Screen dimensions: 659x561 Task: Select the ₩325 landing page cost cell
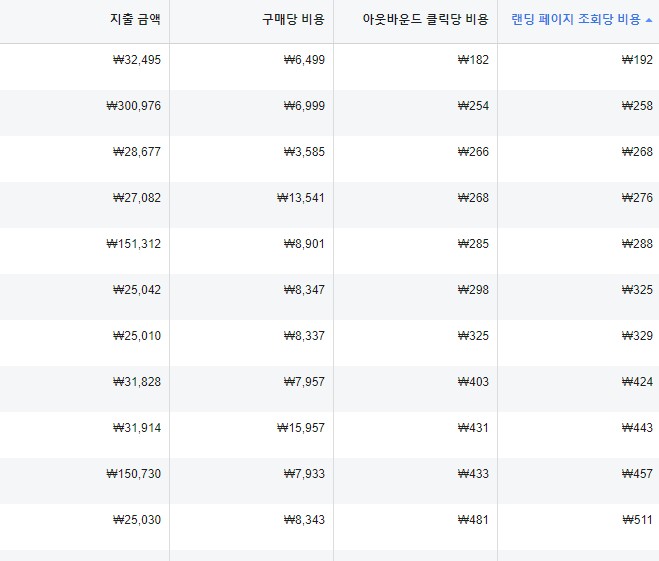coord(637,290)
